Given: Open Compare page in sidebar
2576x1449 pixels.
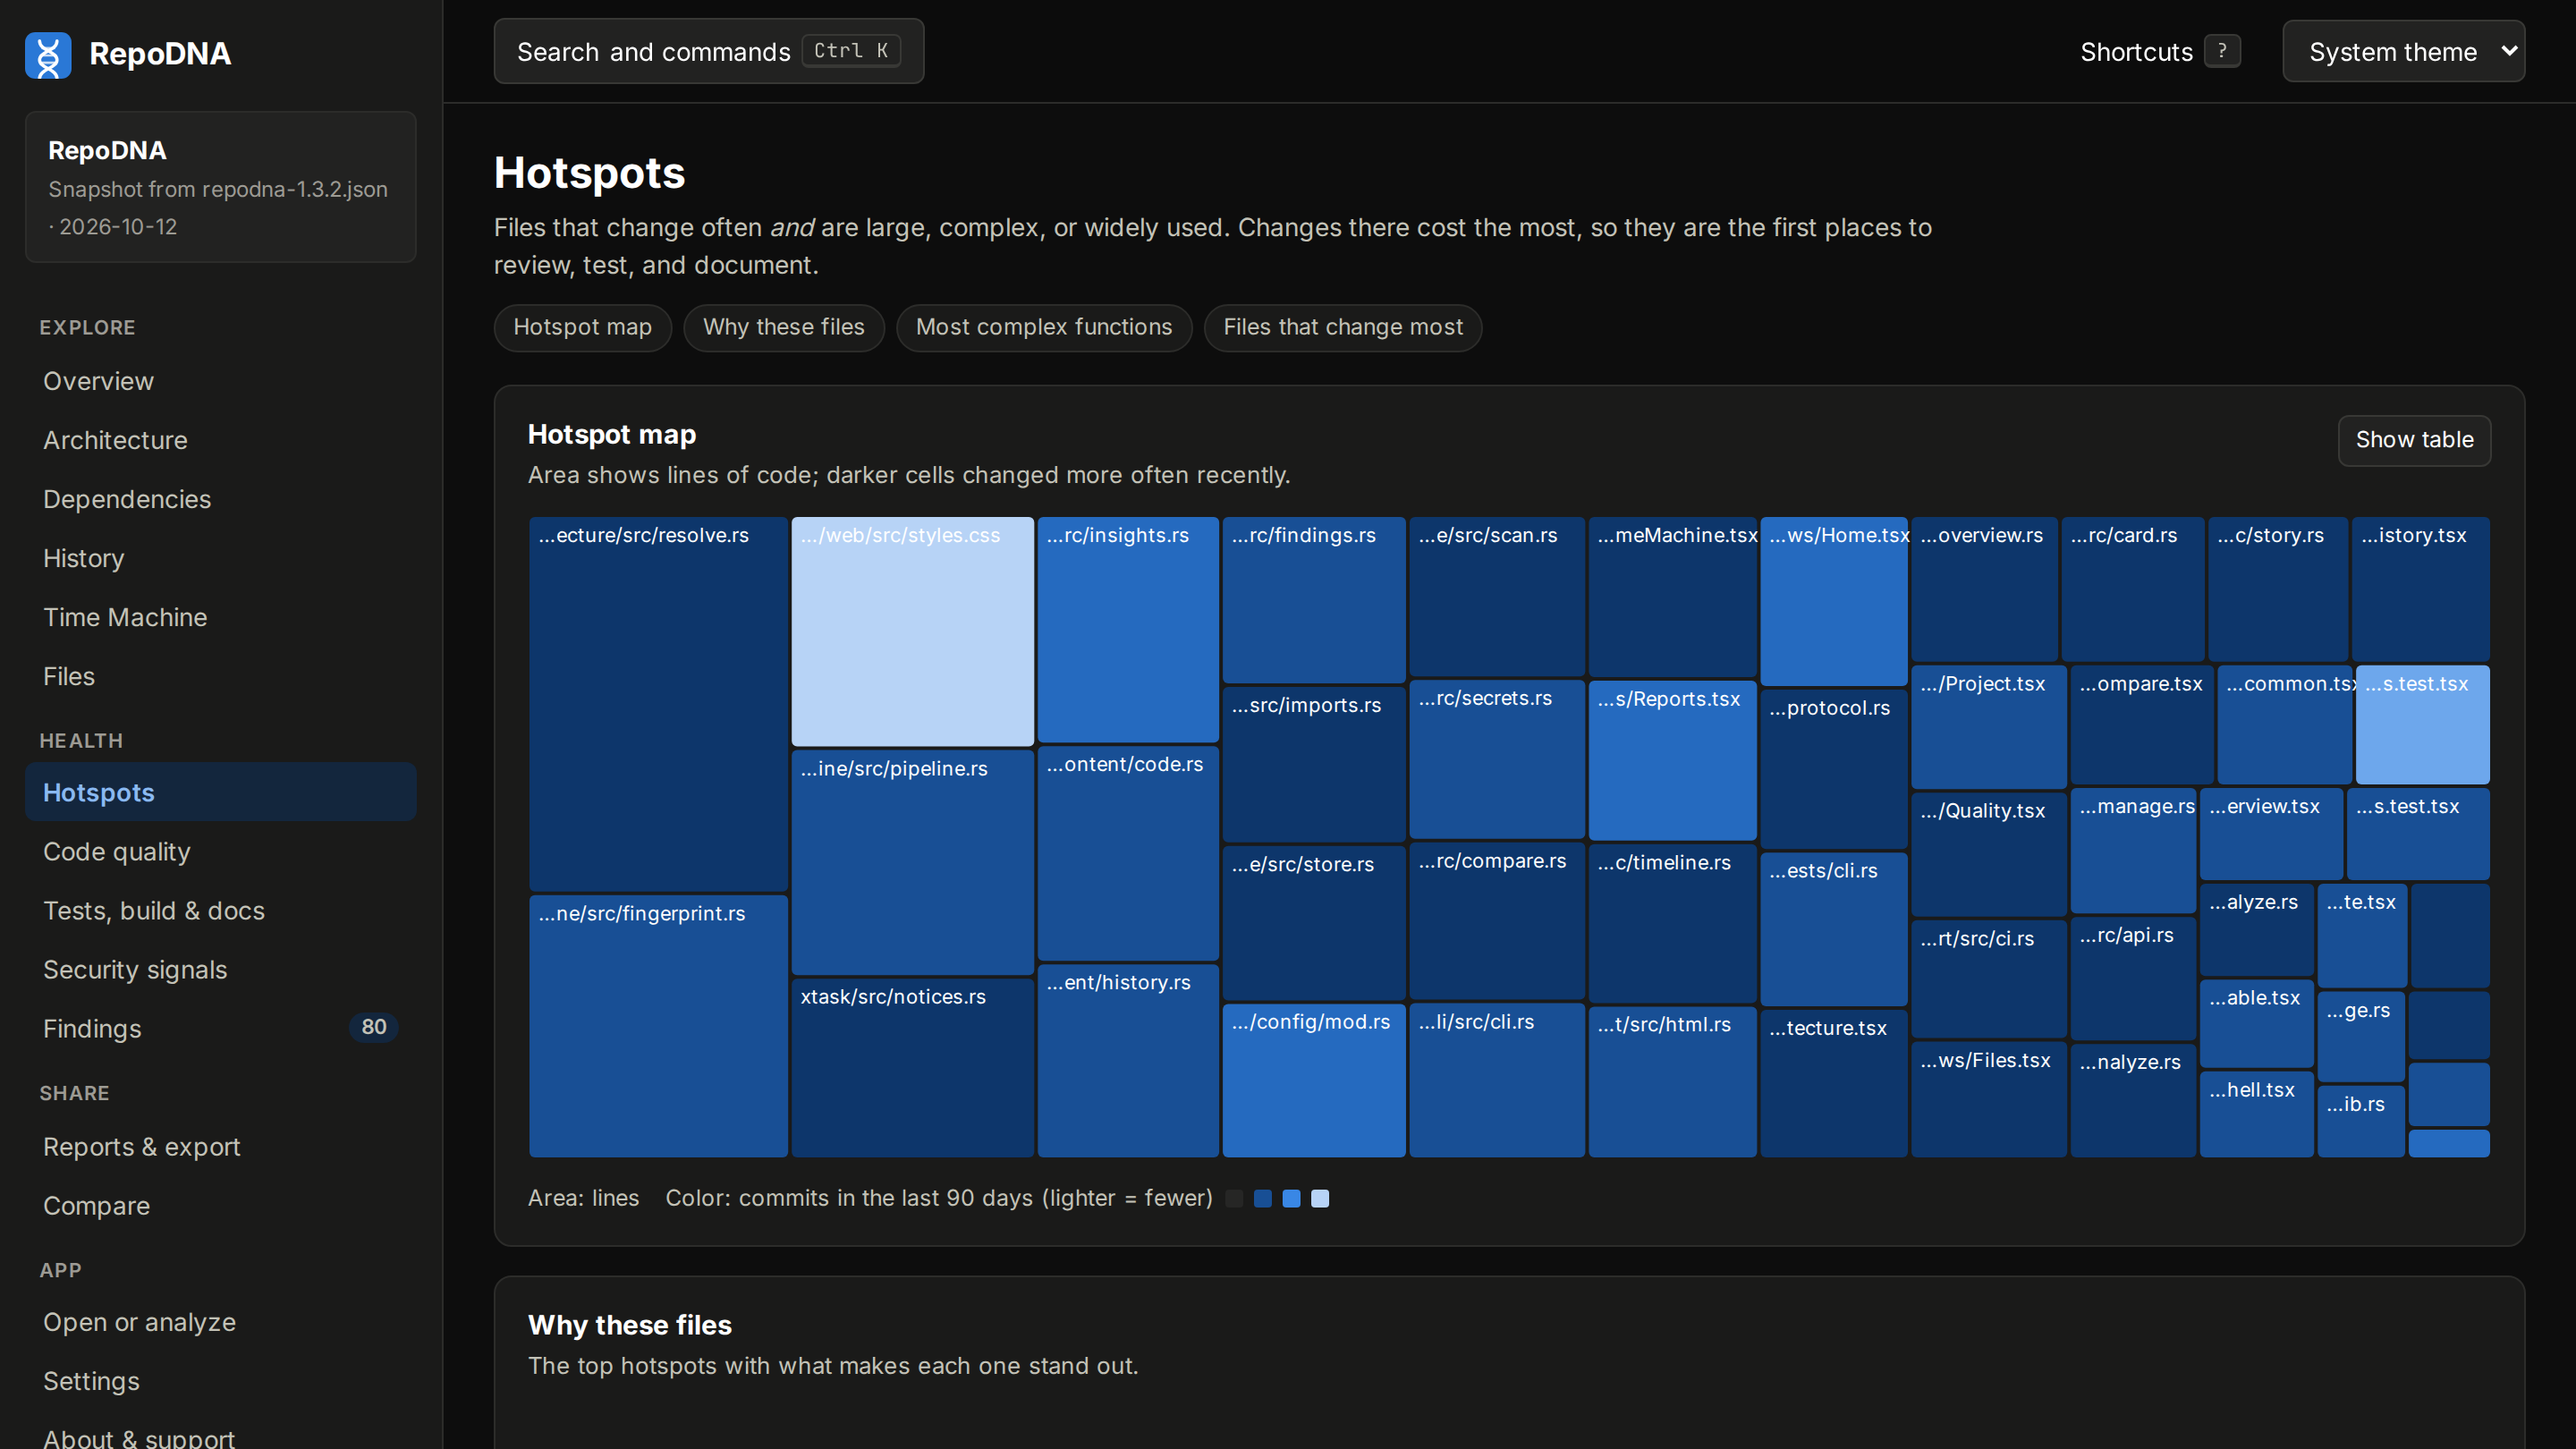Looking at the screenshot, I should (x=220, y=1205).
